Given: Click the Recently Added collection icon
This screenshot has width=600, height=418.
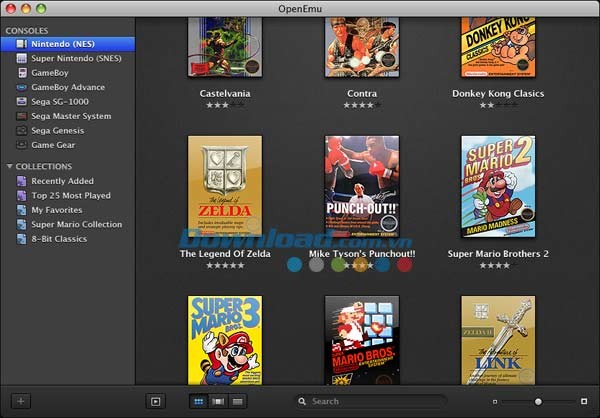Looking at the screenshot, I should click(x=21, y=181).
